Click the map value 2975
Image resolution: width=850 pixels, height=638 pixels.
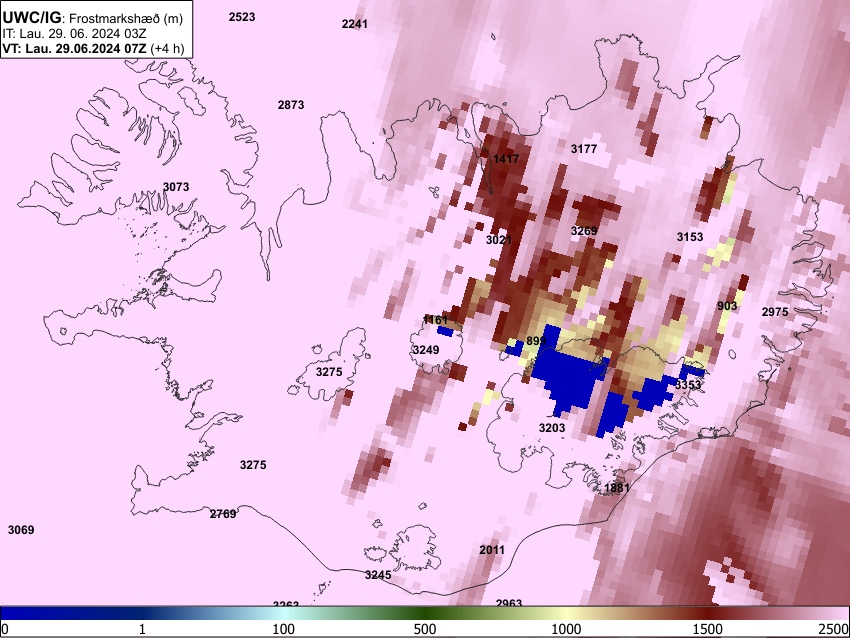click(775, 312)
